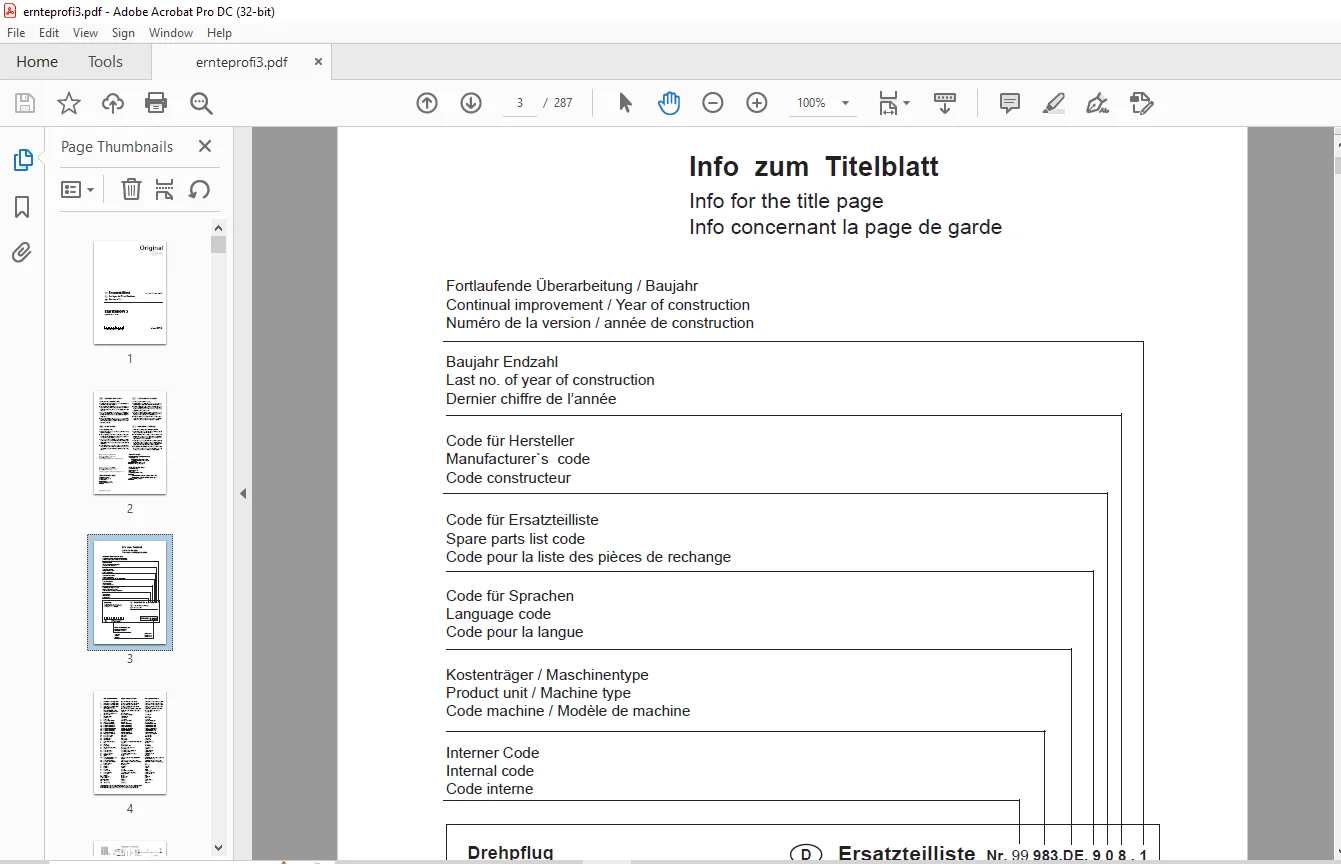
Task: Open the Find text magnifier icon
Action: pos(201,103)
